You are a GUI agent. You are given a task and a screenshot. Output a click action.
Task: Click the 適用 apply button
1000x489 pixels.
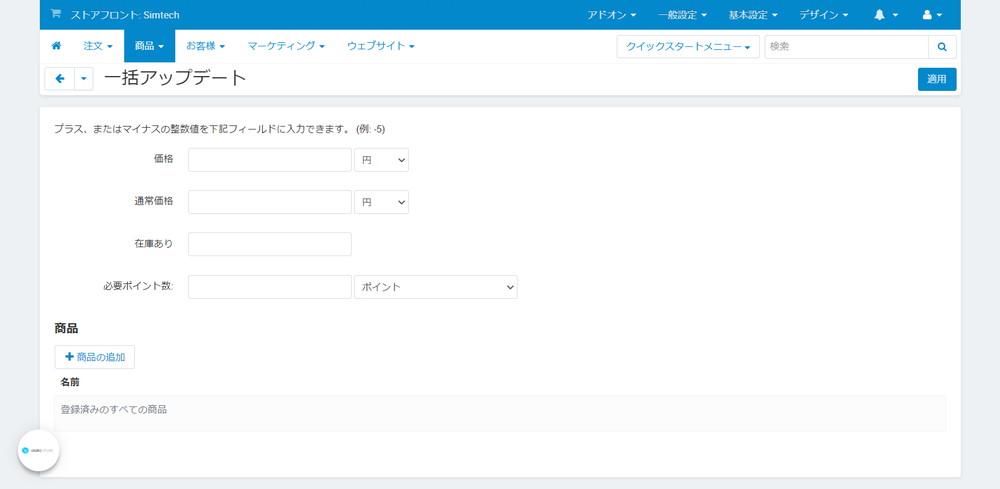[x=937, y=79]
